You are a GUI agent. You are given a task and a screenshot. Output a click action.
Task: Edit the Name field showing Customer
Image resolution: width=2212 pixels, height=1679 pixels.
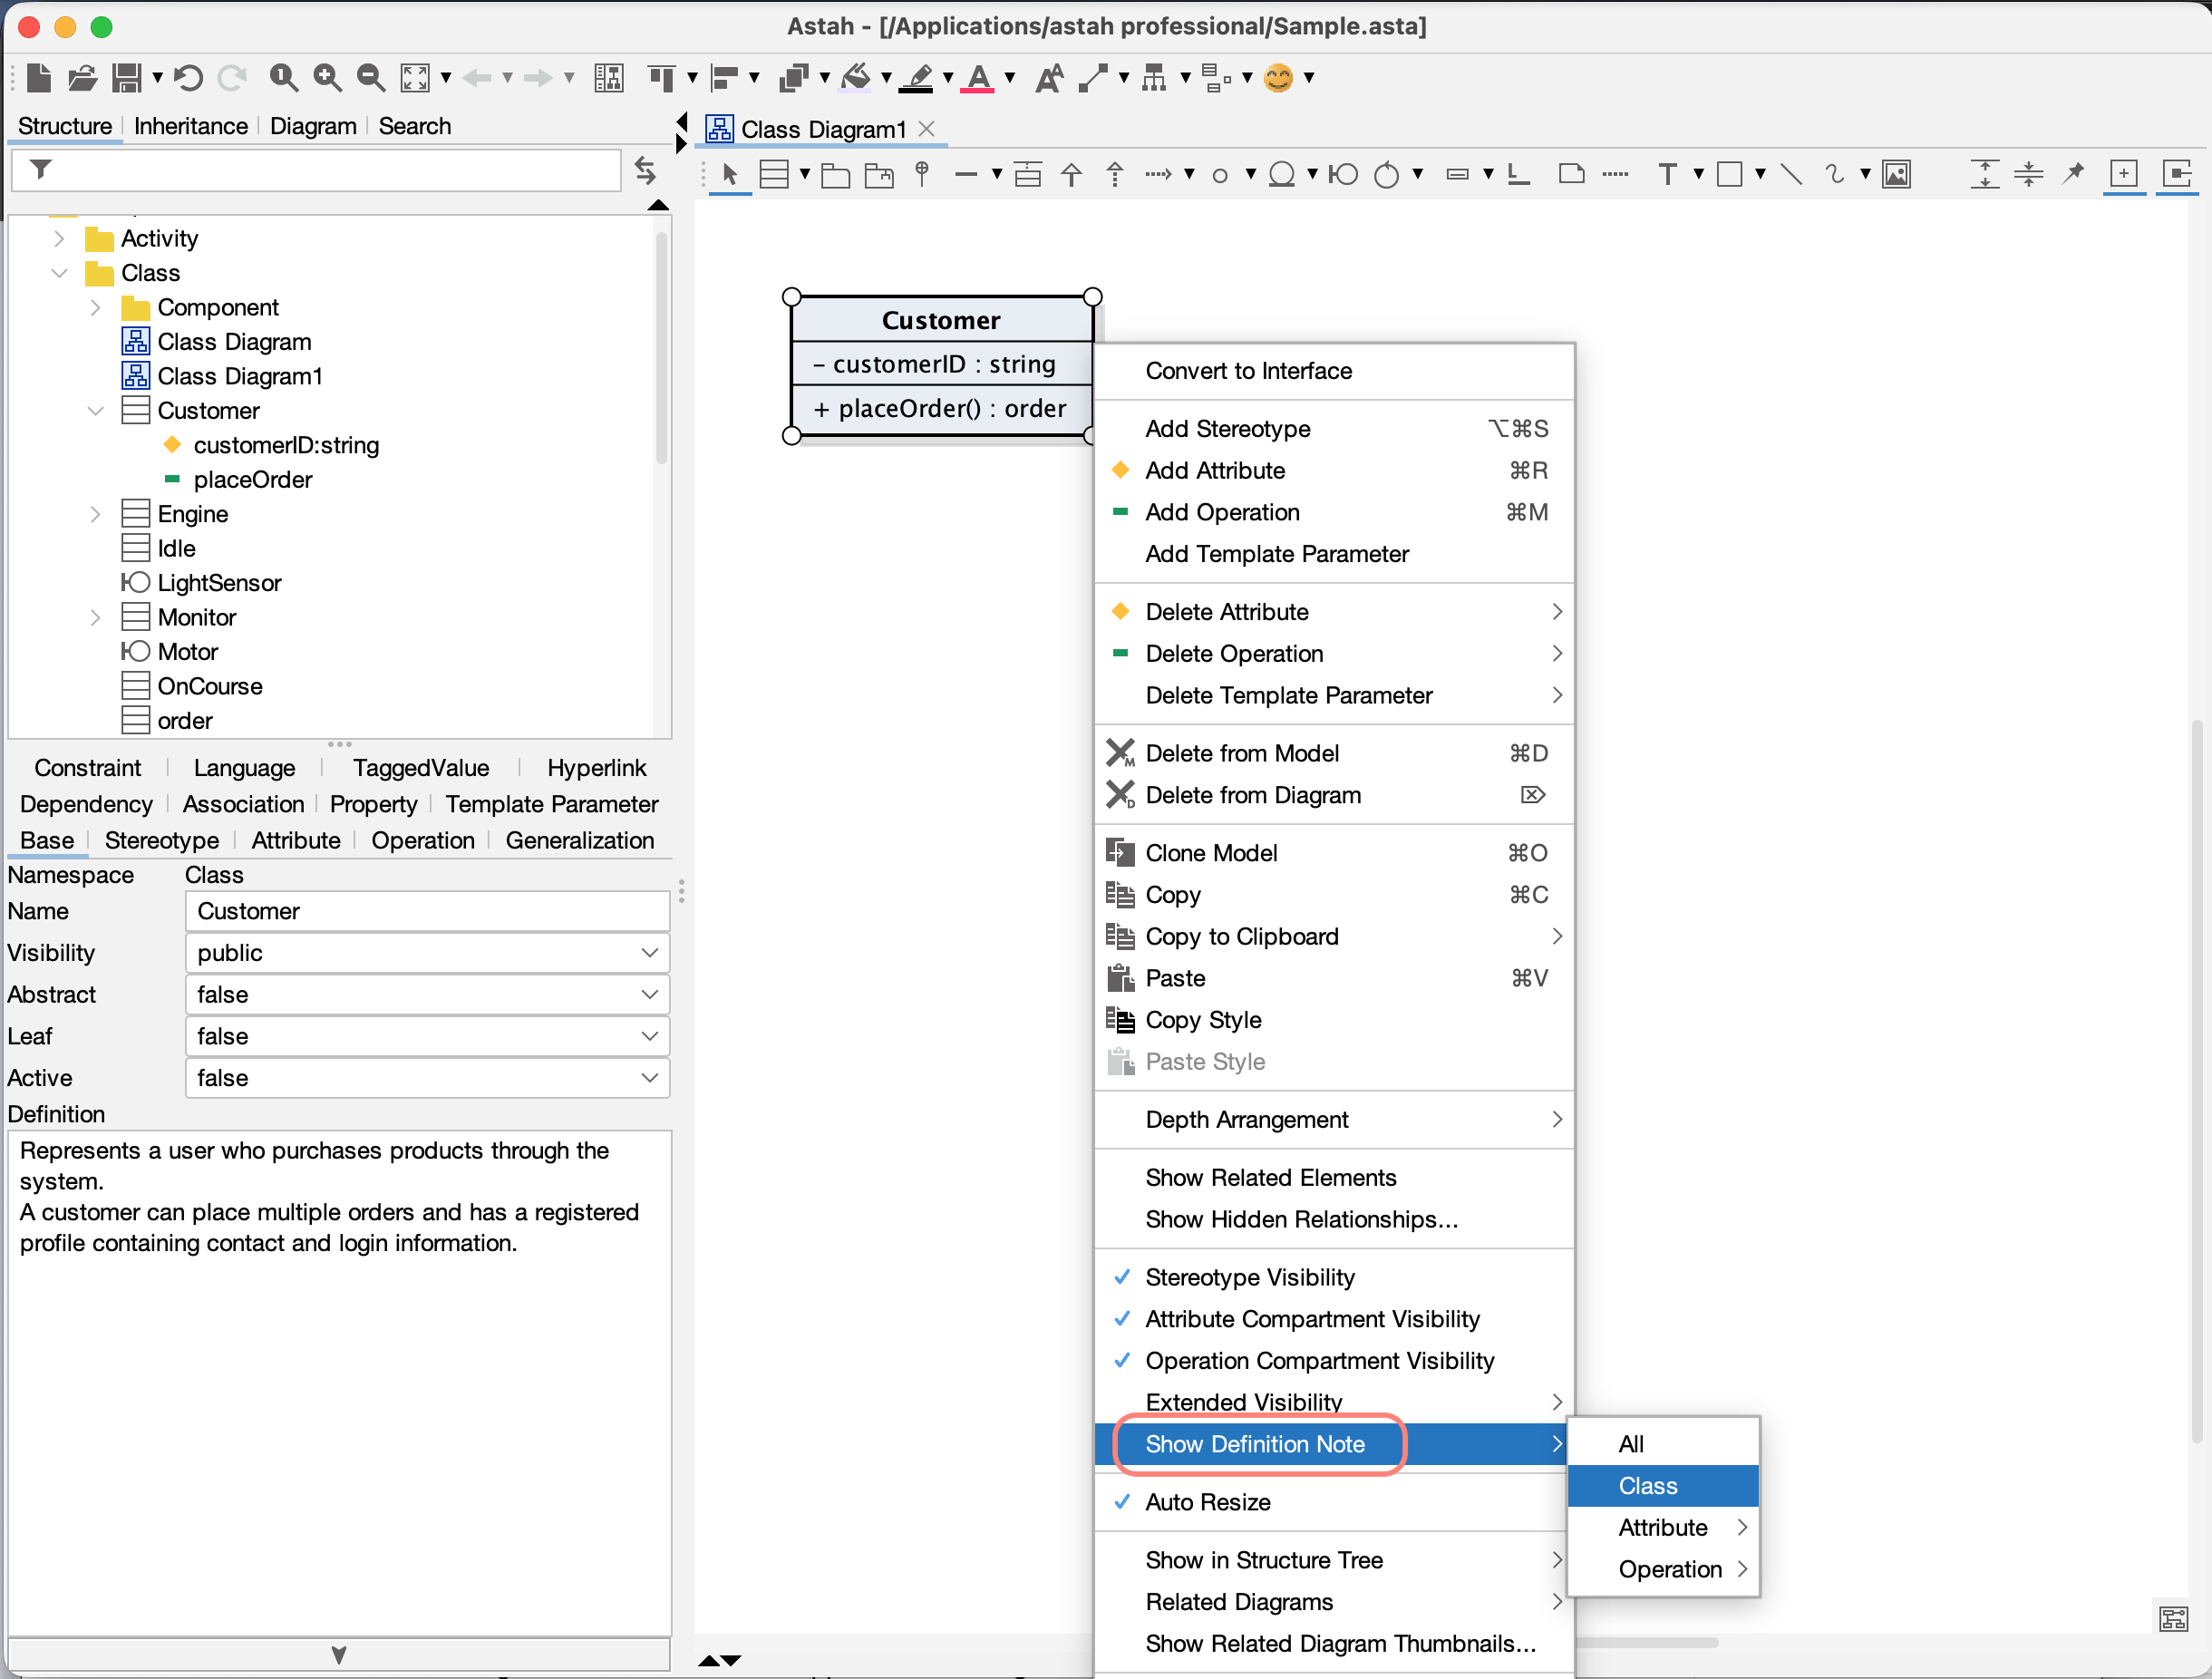pos(427,911)
